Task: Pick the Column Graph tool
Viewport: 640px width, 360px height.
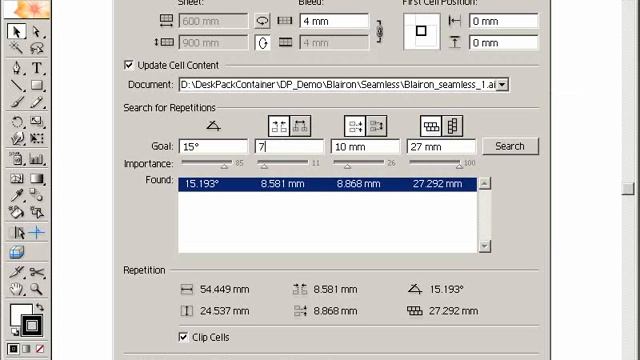Action: 36,159
